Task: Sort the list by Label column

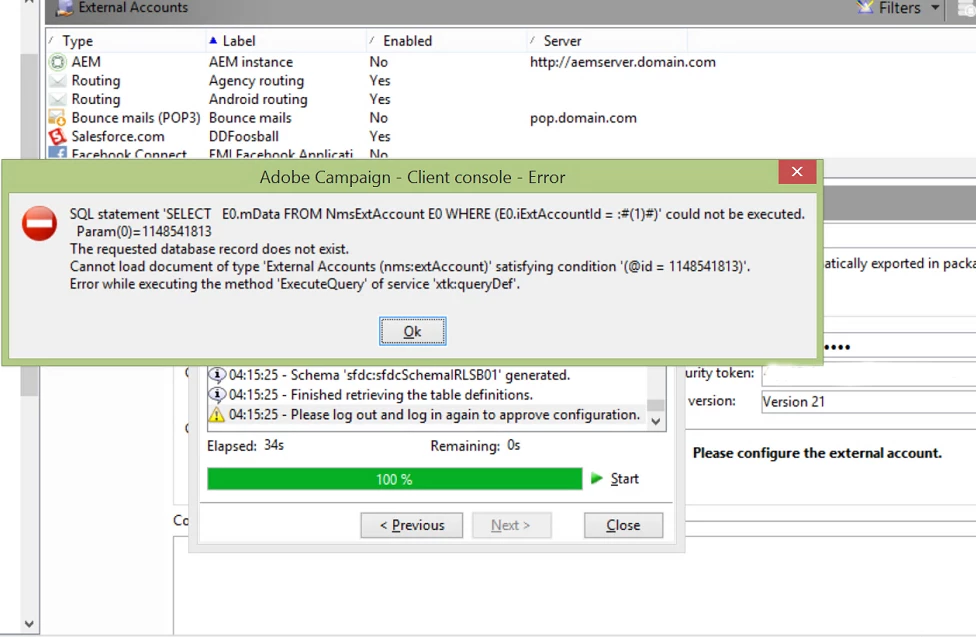Action: pyautogui.click(x=238, y=41)
